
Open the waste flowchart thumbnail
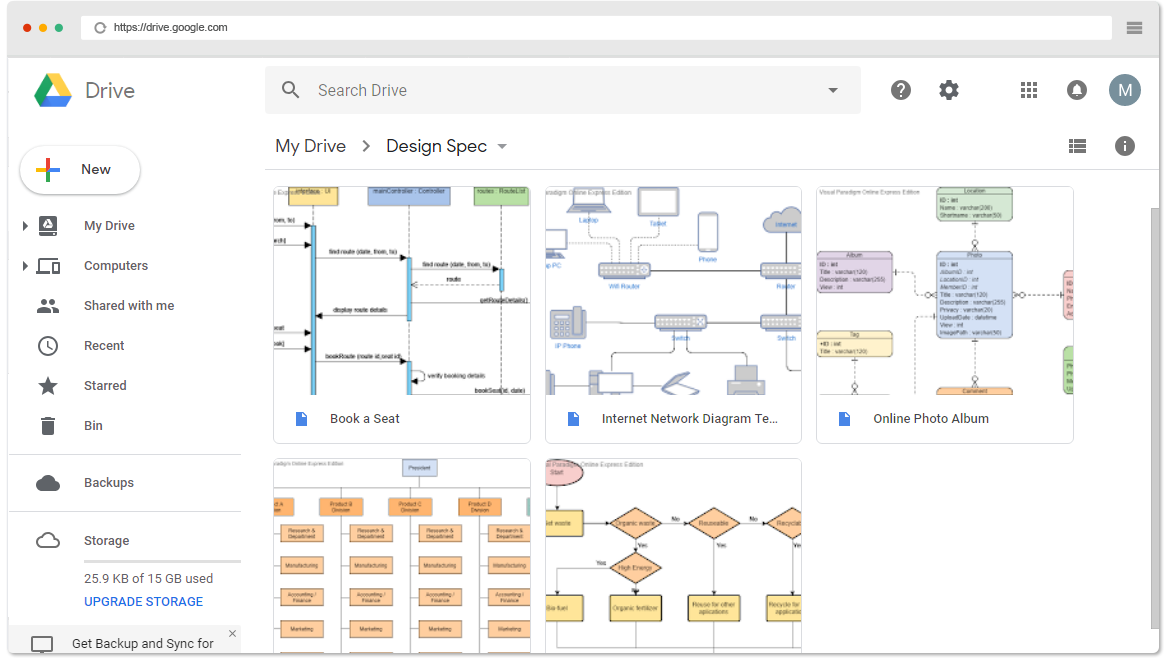click(674, 556)
